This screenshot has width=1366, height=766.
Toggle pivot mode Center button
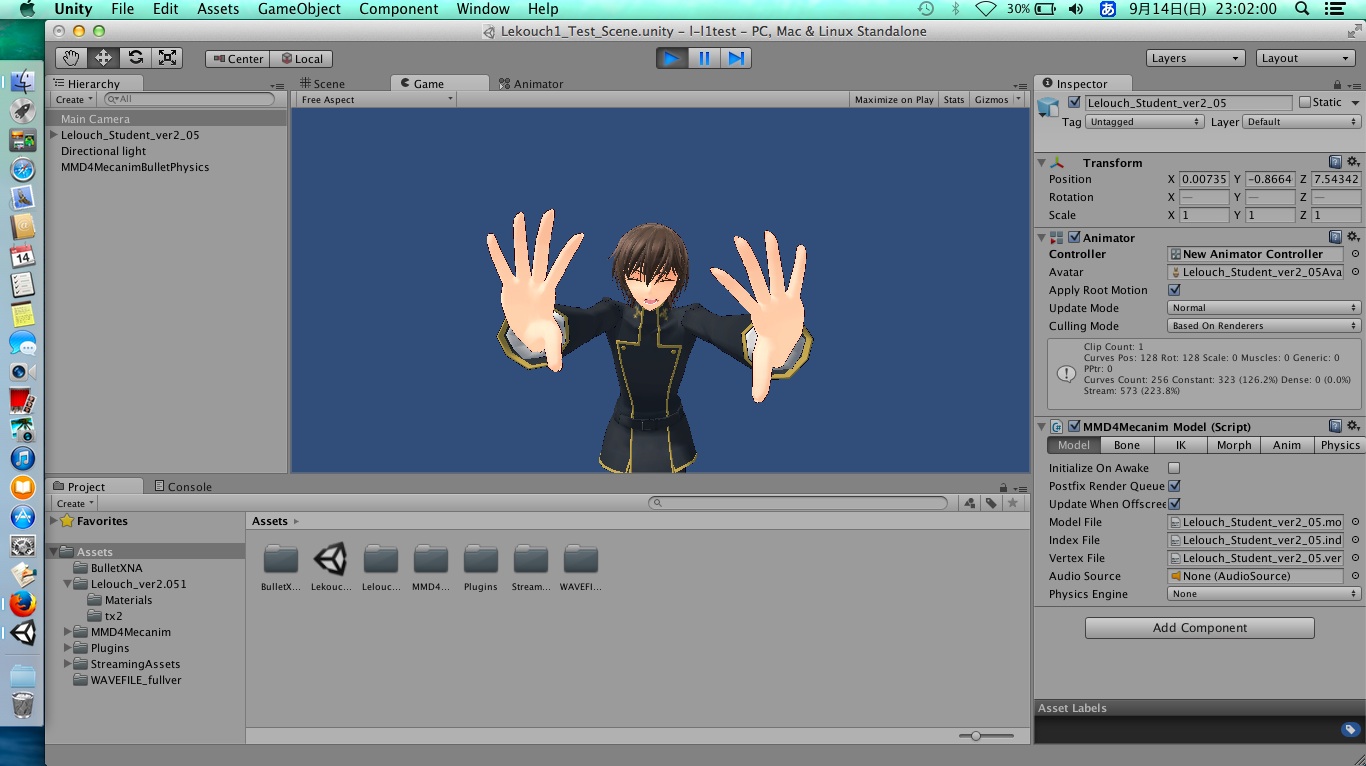(x=237, y=58)
